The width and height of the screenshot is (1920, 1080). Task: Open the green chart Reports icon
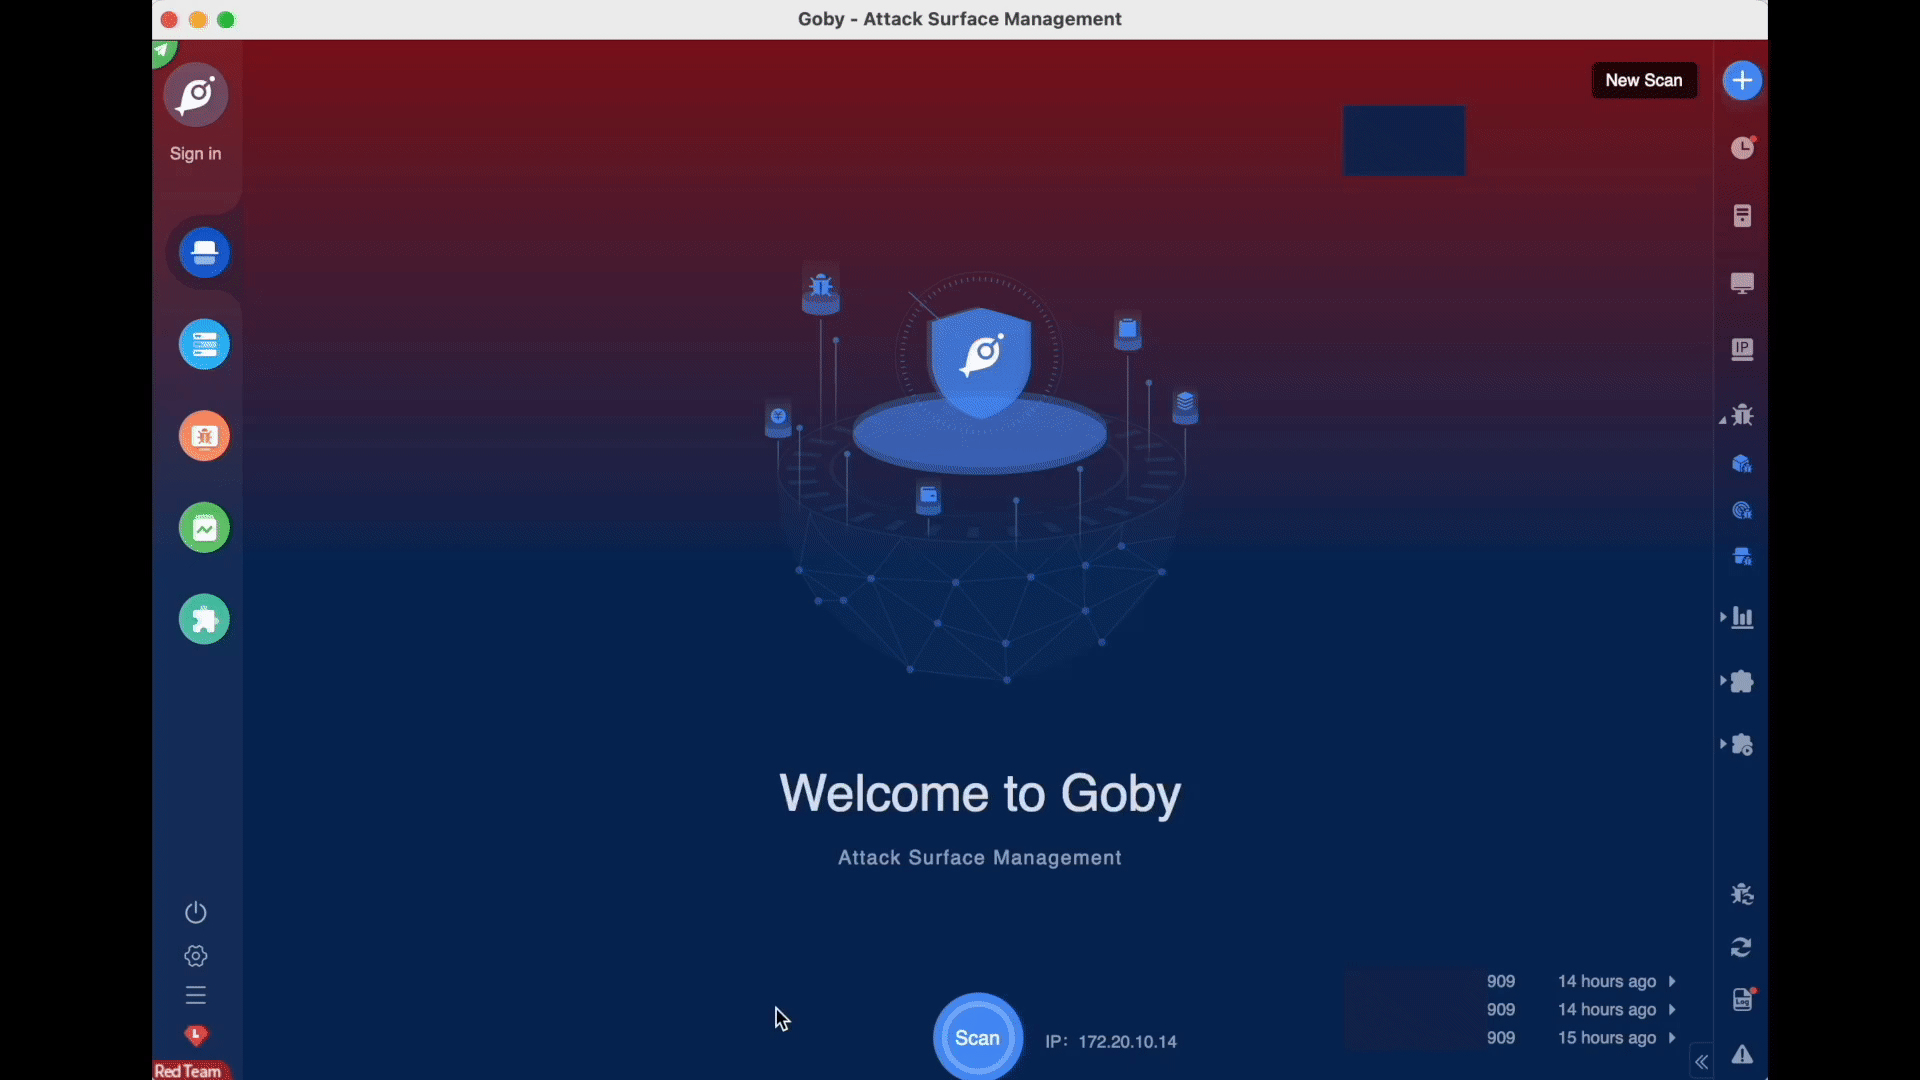[204, 528]
